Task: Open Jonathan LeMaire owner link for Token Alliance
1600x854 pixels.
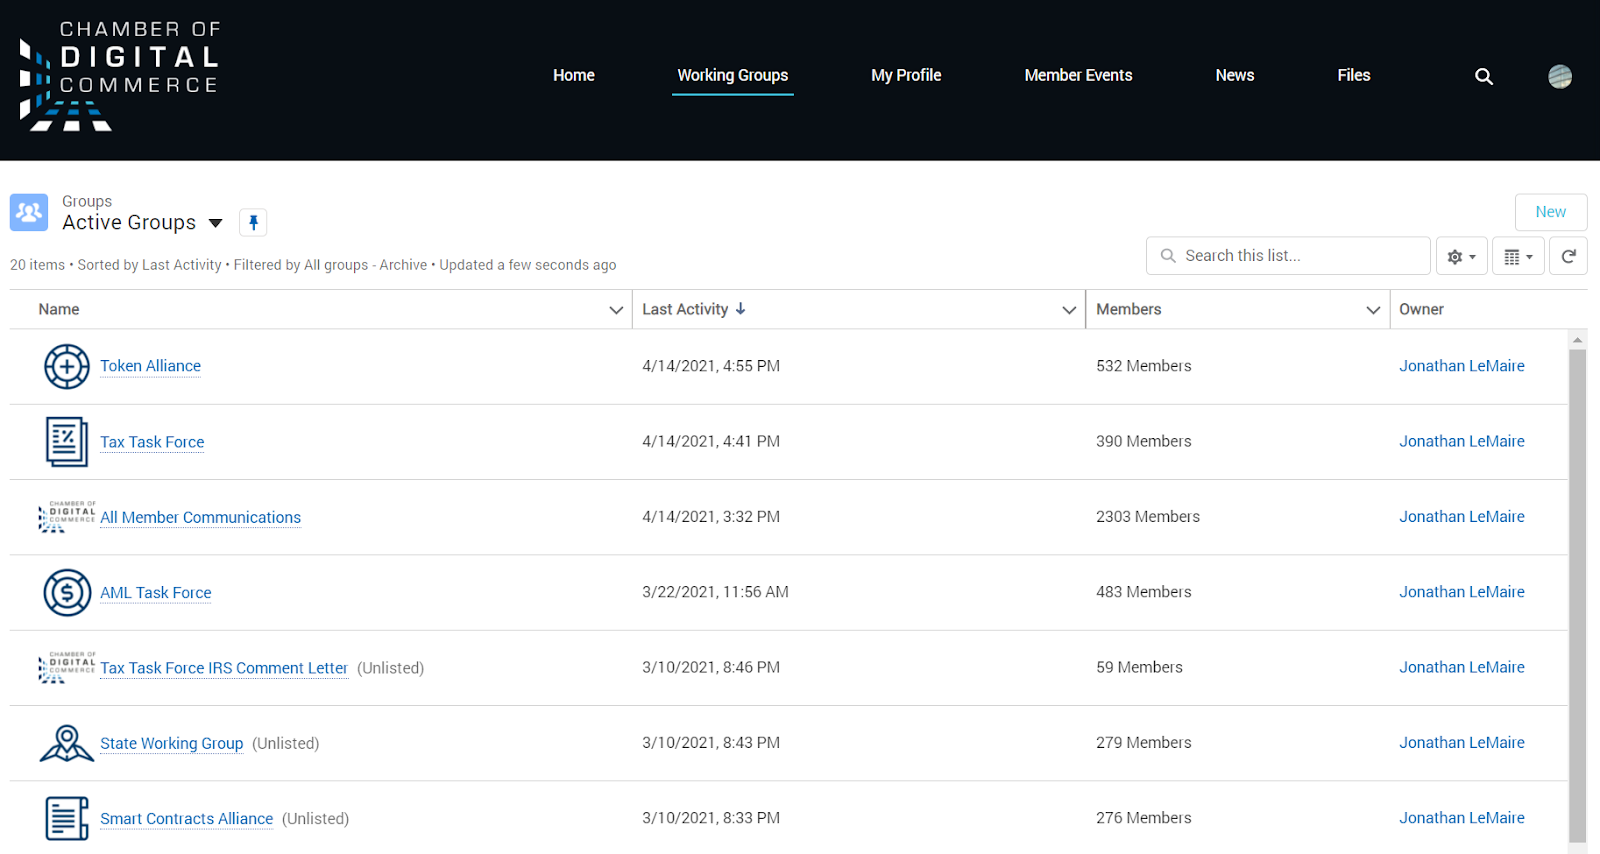Action: (x=1462, y=366)
